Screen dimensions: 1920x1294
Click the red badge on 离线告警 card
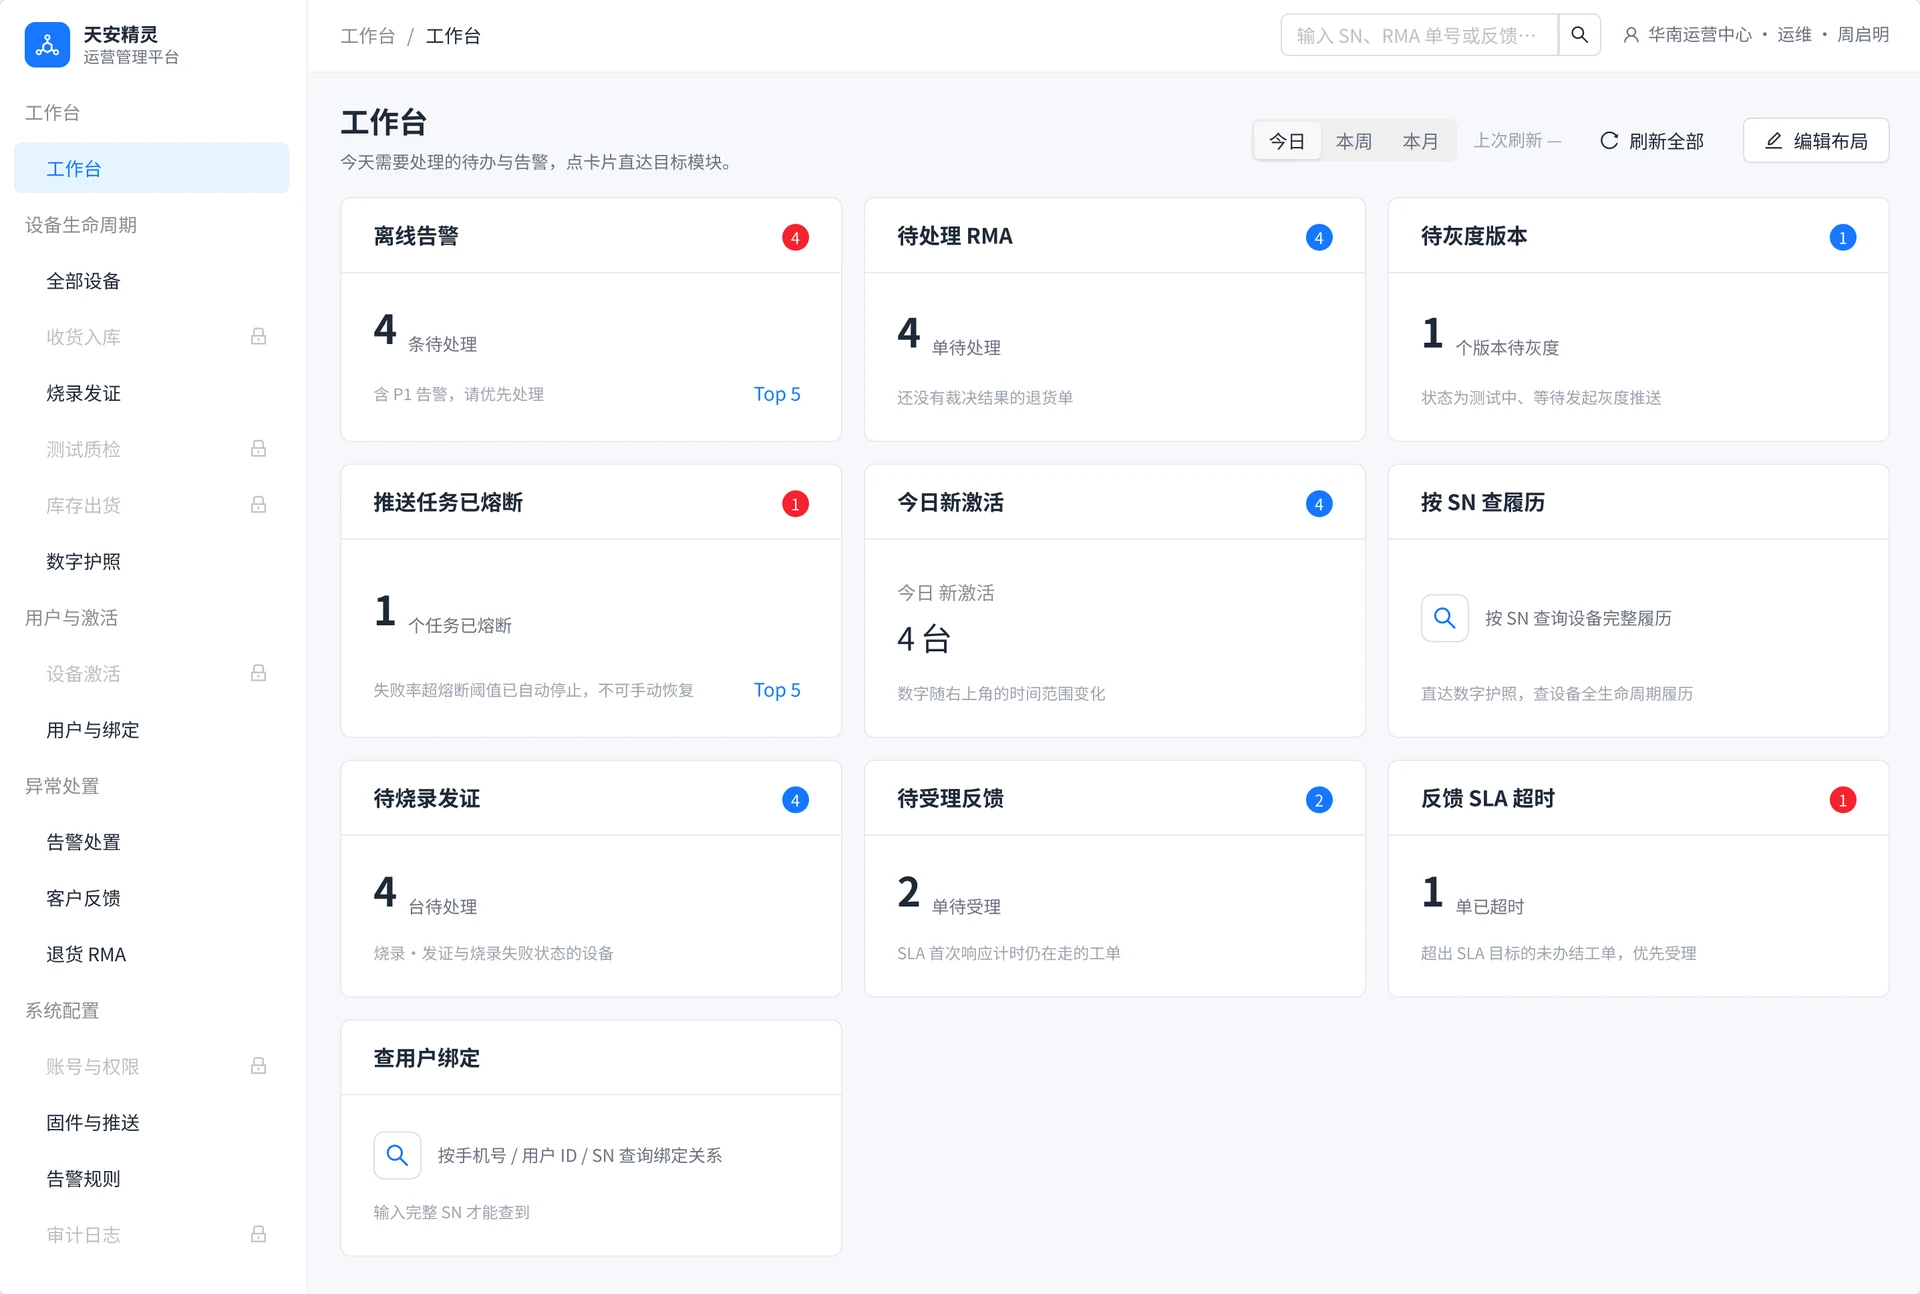coord(795,237)
